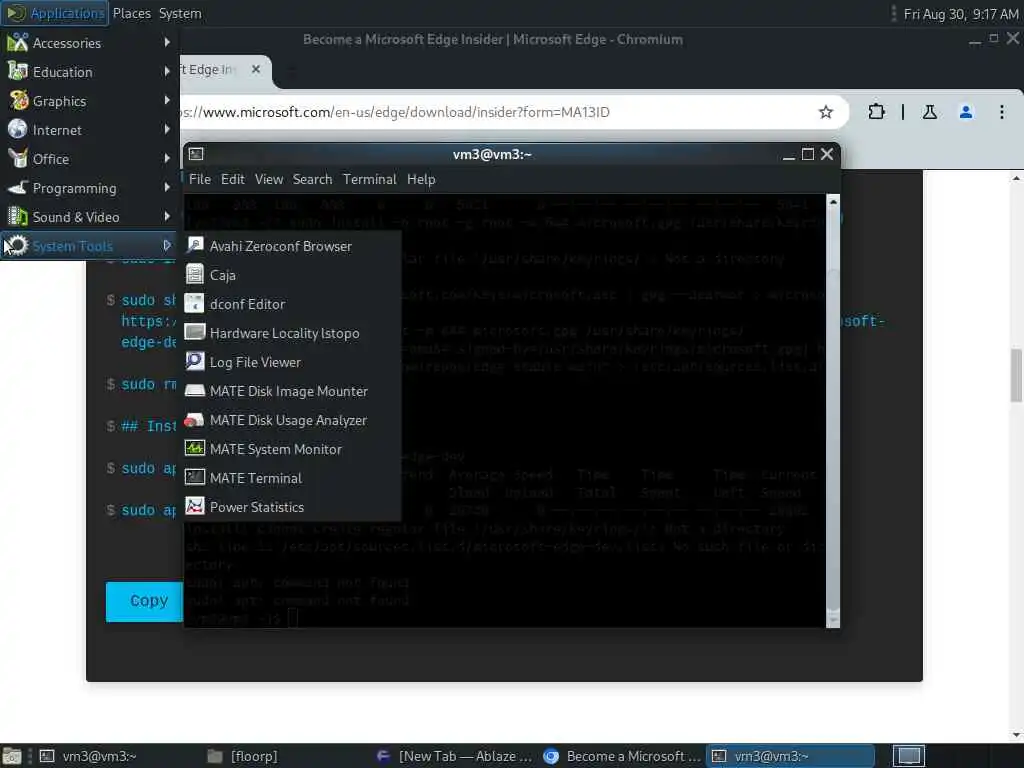Expand the Education category
Image resolution: width=1024 pixels, height=768 pixels.
click(89, 72)
